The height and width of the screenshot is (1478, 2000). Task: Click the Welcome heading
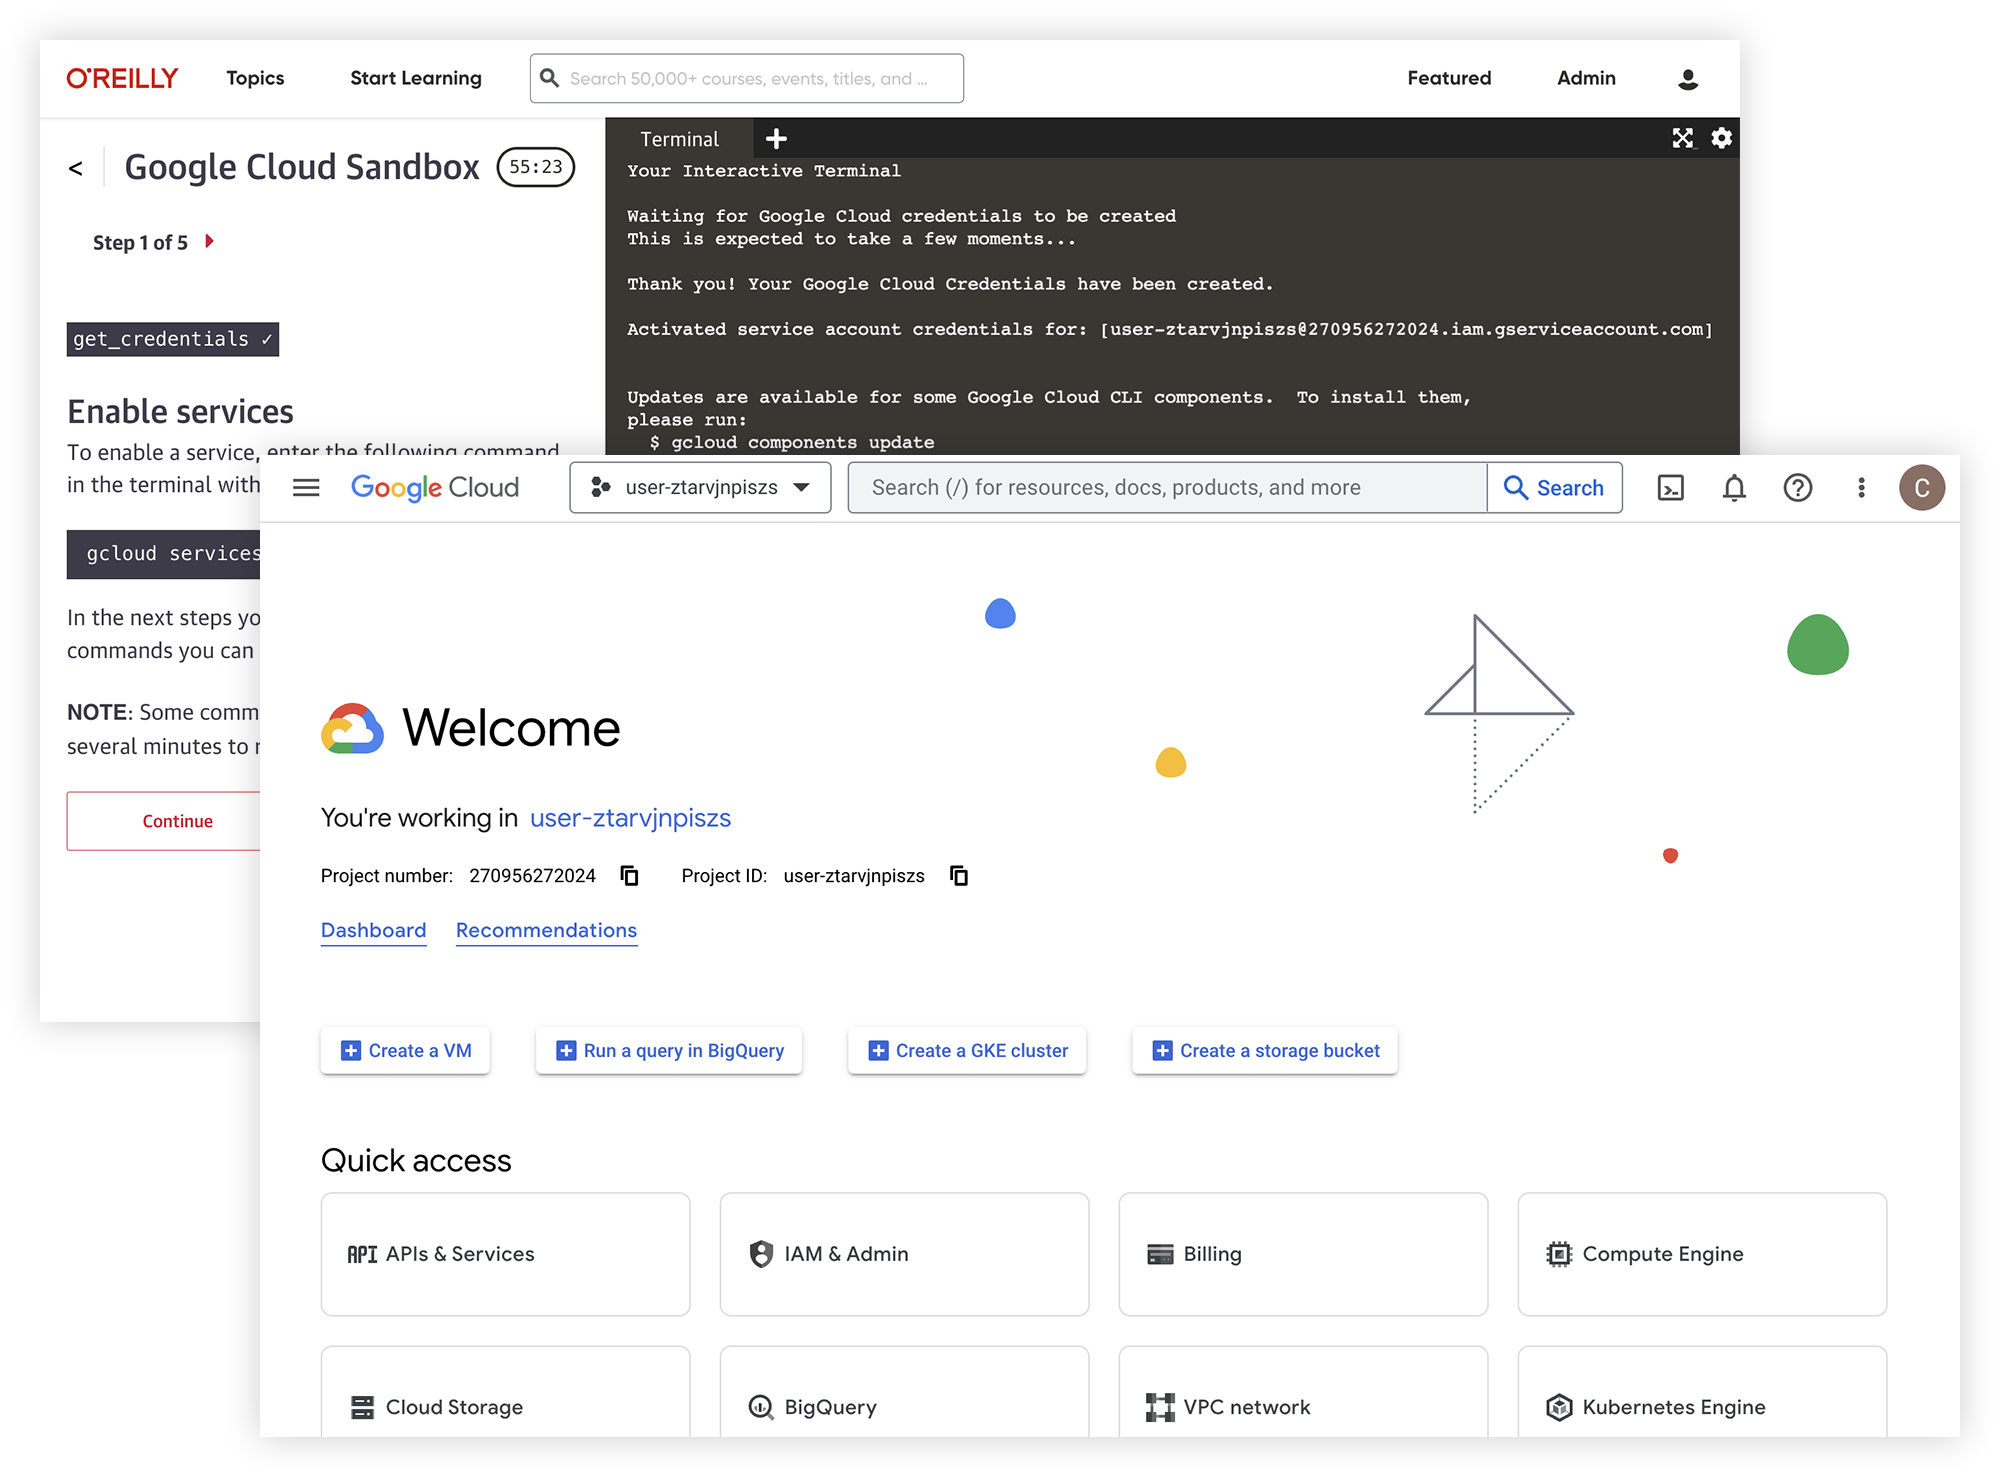[x=511, y=728]
